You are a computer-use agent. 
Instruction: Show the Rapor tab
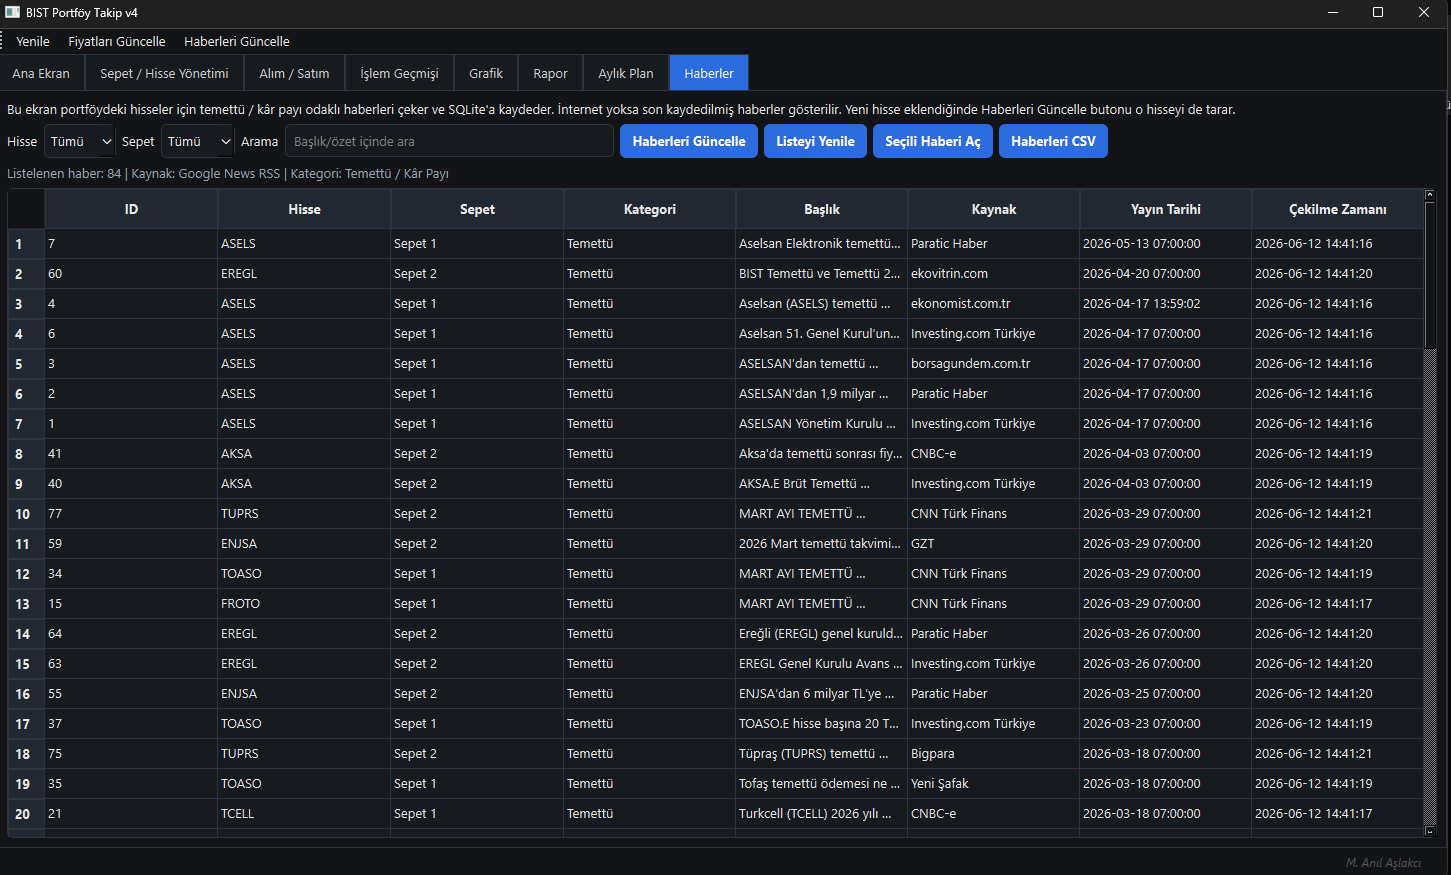pyautogui.click(x=550, y=73)
